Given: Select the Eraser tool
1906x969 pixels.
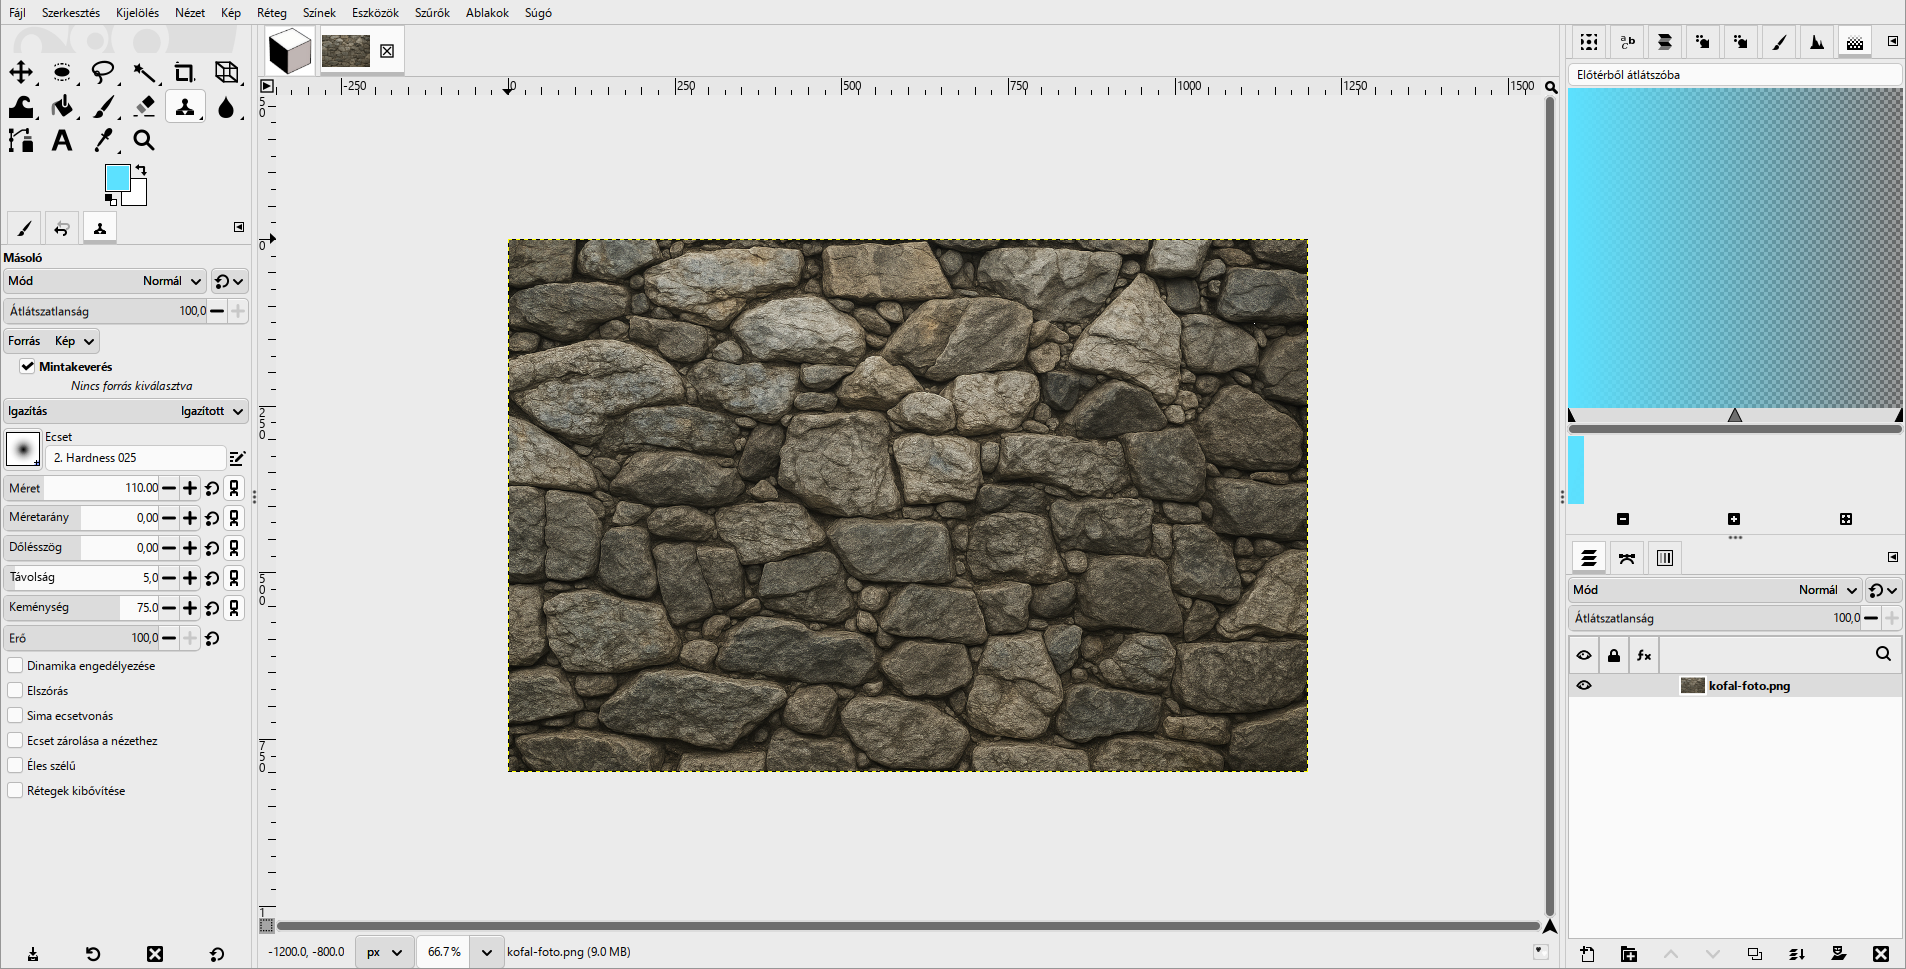Looking at the screenshot, I should [144, 106].
